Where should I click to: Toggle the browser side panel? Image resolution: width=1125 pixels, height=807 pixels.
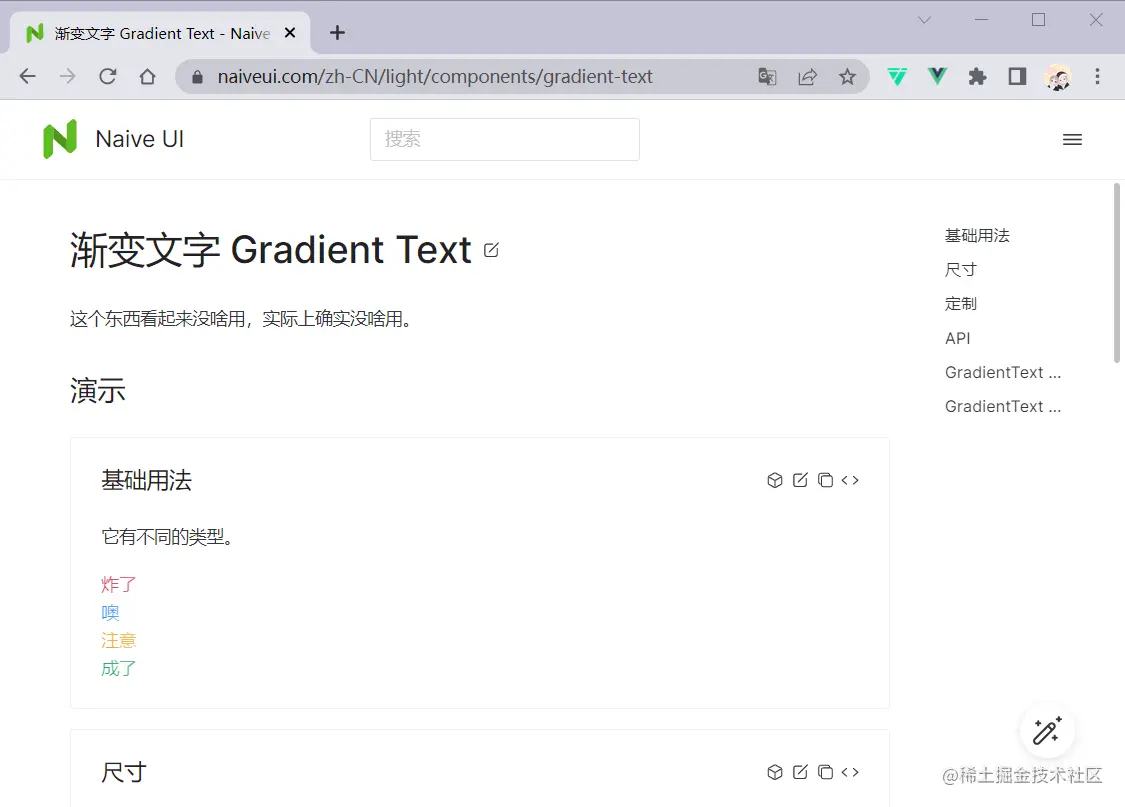tap(1017, 76)
